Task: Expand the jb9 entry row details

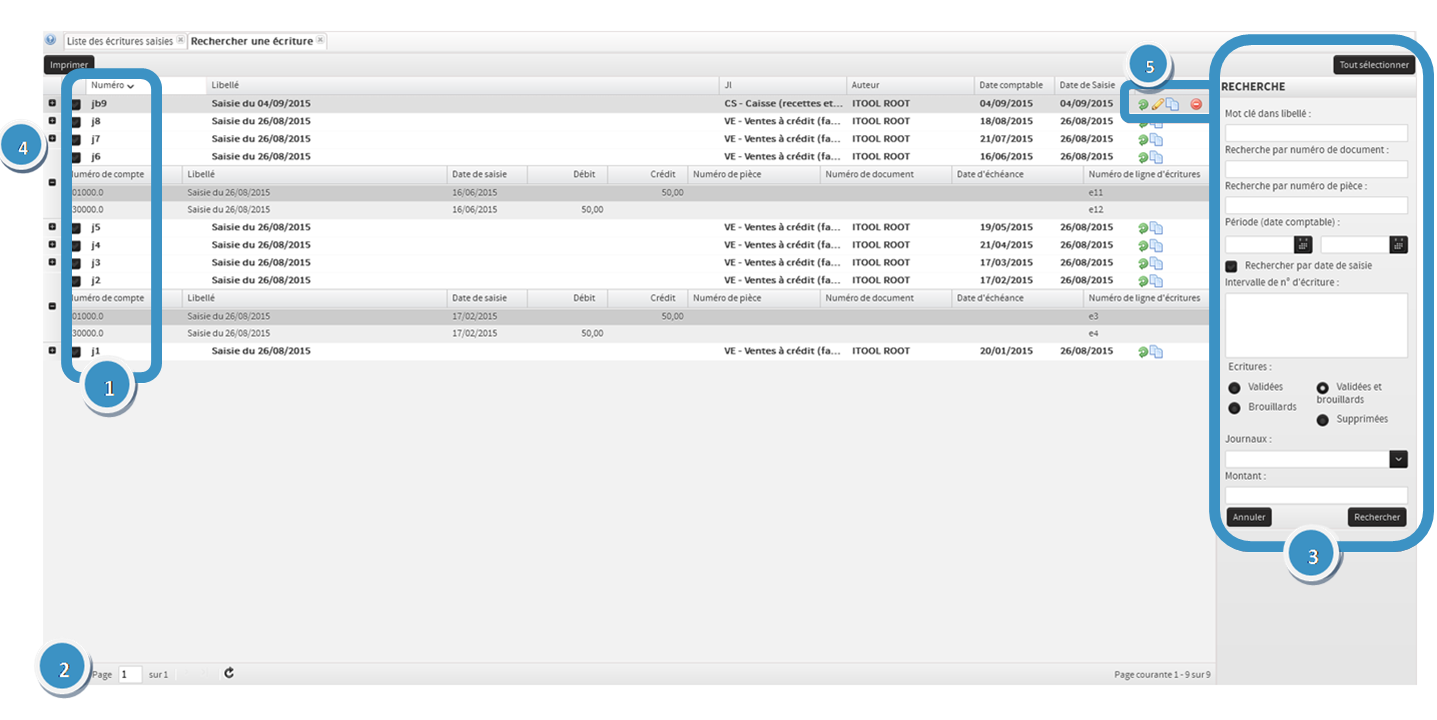Action: (x=52, y=103)
